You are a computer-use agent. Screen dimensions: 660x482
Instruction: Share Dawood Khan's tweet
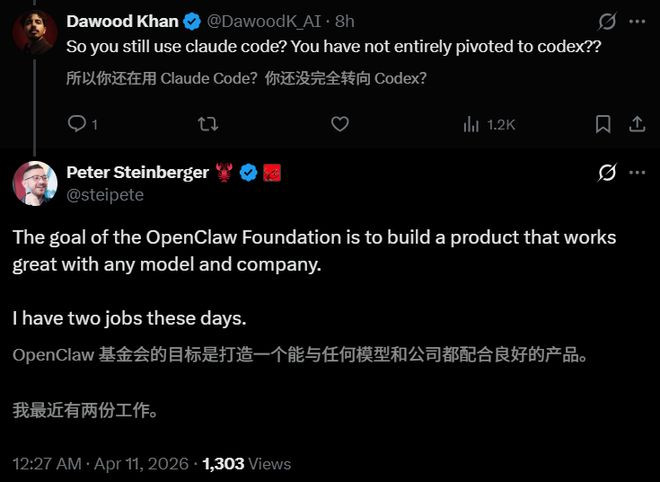(635, 124)
